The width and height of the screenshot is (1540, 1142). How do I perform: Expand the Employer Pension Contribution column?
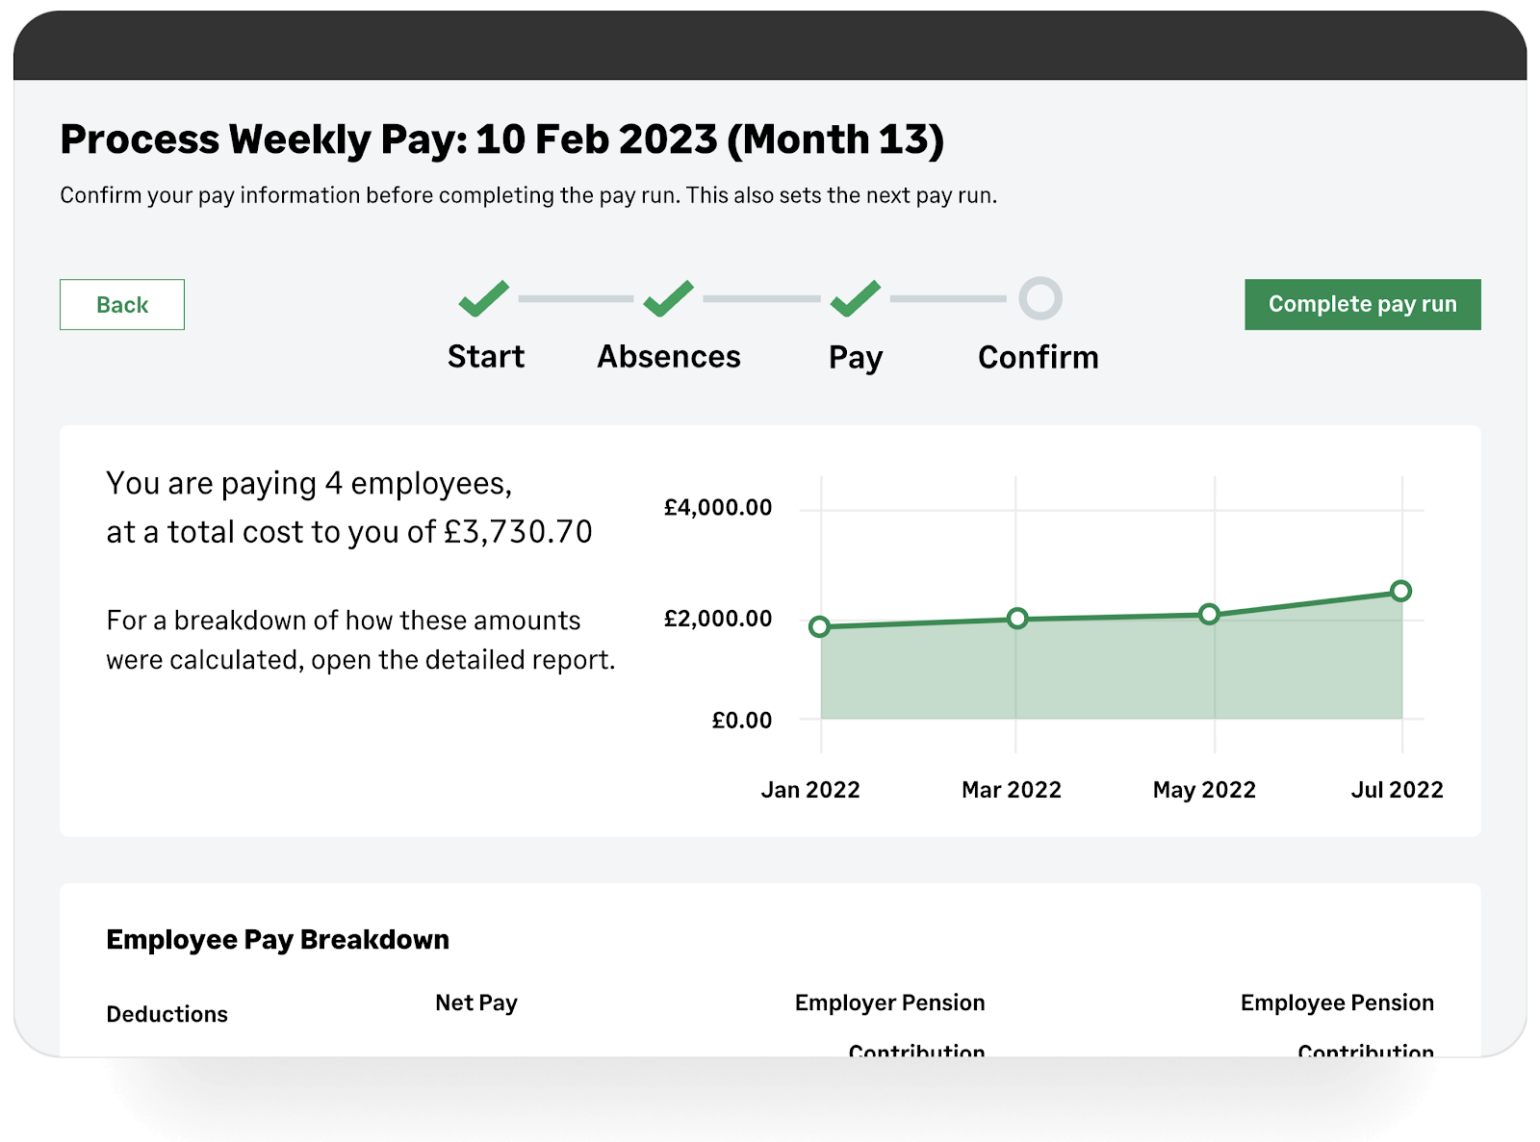click(889, 1020)
